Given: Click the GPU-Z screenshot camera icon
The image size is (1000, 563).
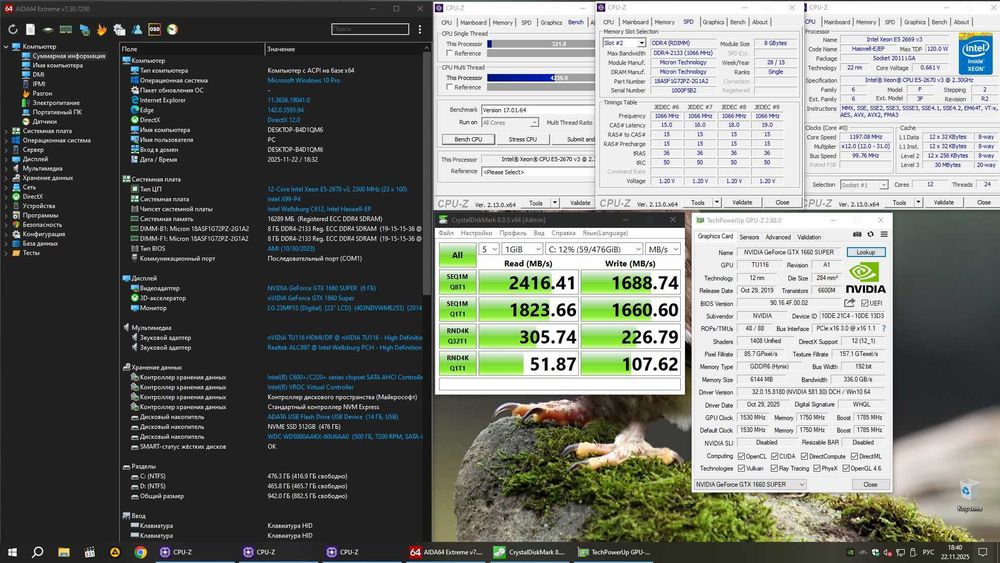Looking at the screenshot, I should 857,235.
